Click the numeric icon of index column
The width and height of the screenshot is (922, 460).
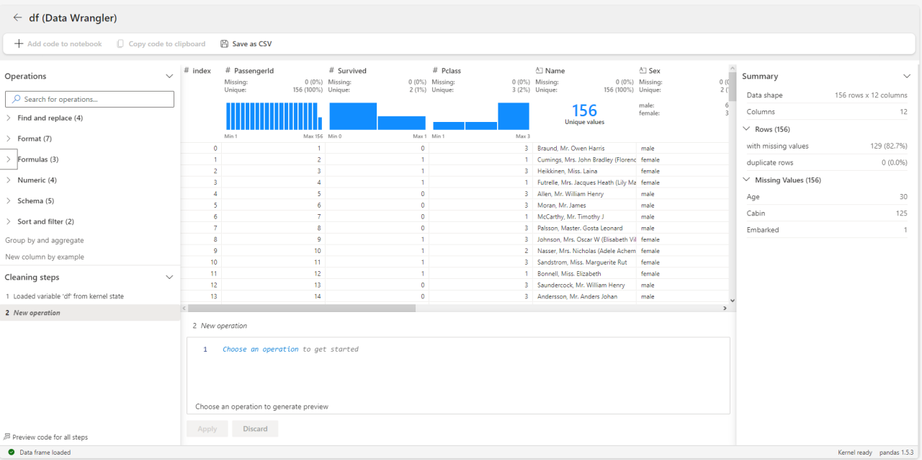[x=186, y=71]
